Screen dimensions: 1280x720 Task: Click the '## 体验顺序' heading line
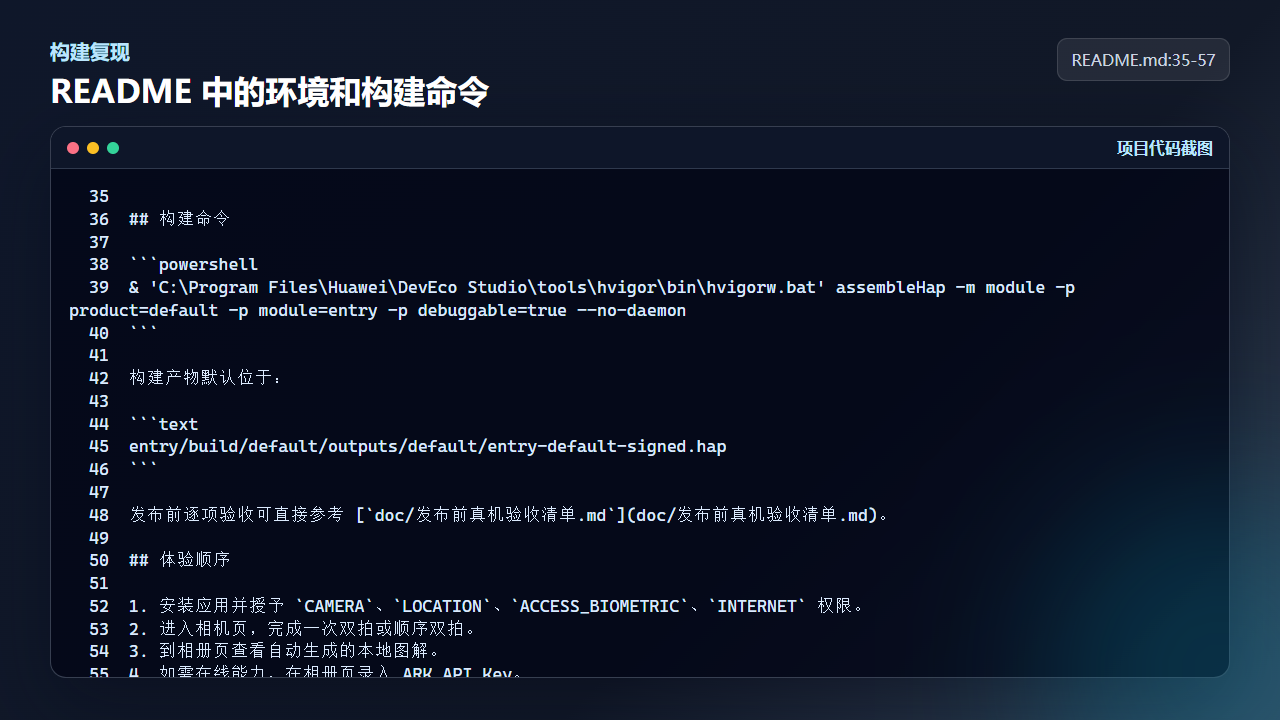[x=180, y=561]
